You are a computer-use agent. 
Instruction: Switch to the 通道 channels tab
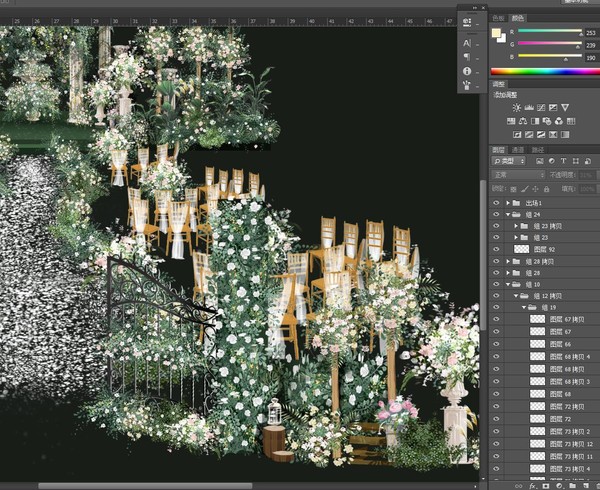click(x=518, y=150)
